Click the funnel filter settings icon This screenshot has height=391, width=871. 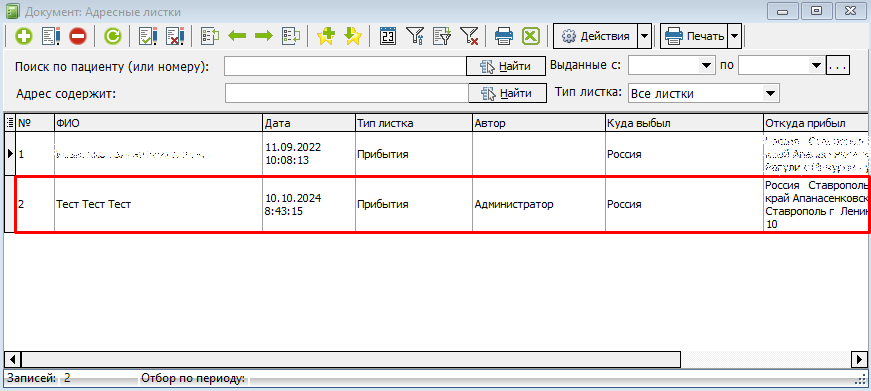pos(415,37)
